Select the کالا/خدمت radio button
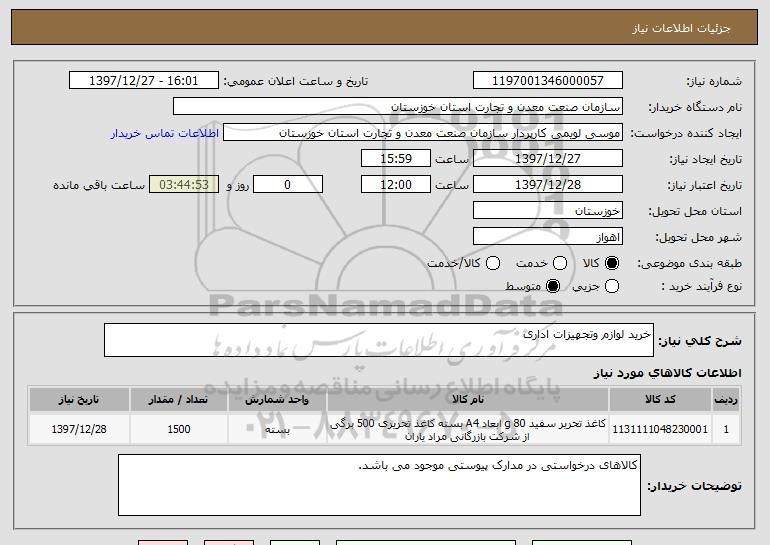Screen dimensions: 770x545 (493, 263)
